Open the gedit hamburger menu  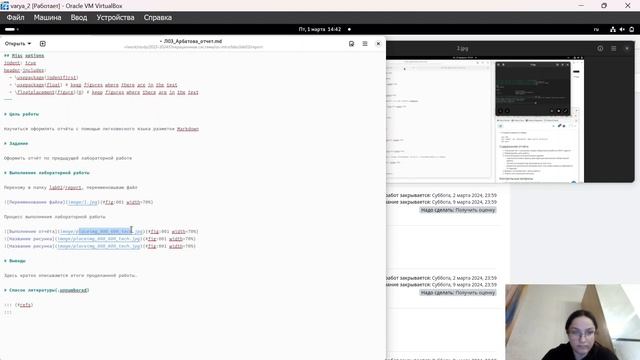(365, 44)
